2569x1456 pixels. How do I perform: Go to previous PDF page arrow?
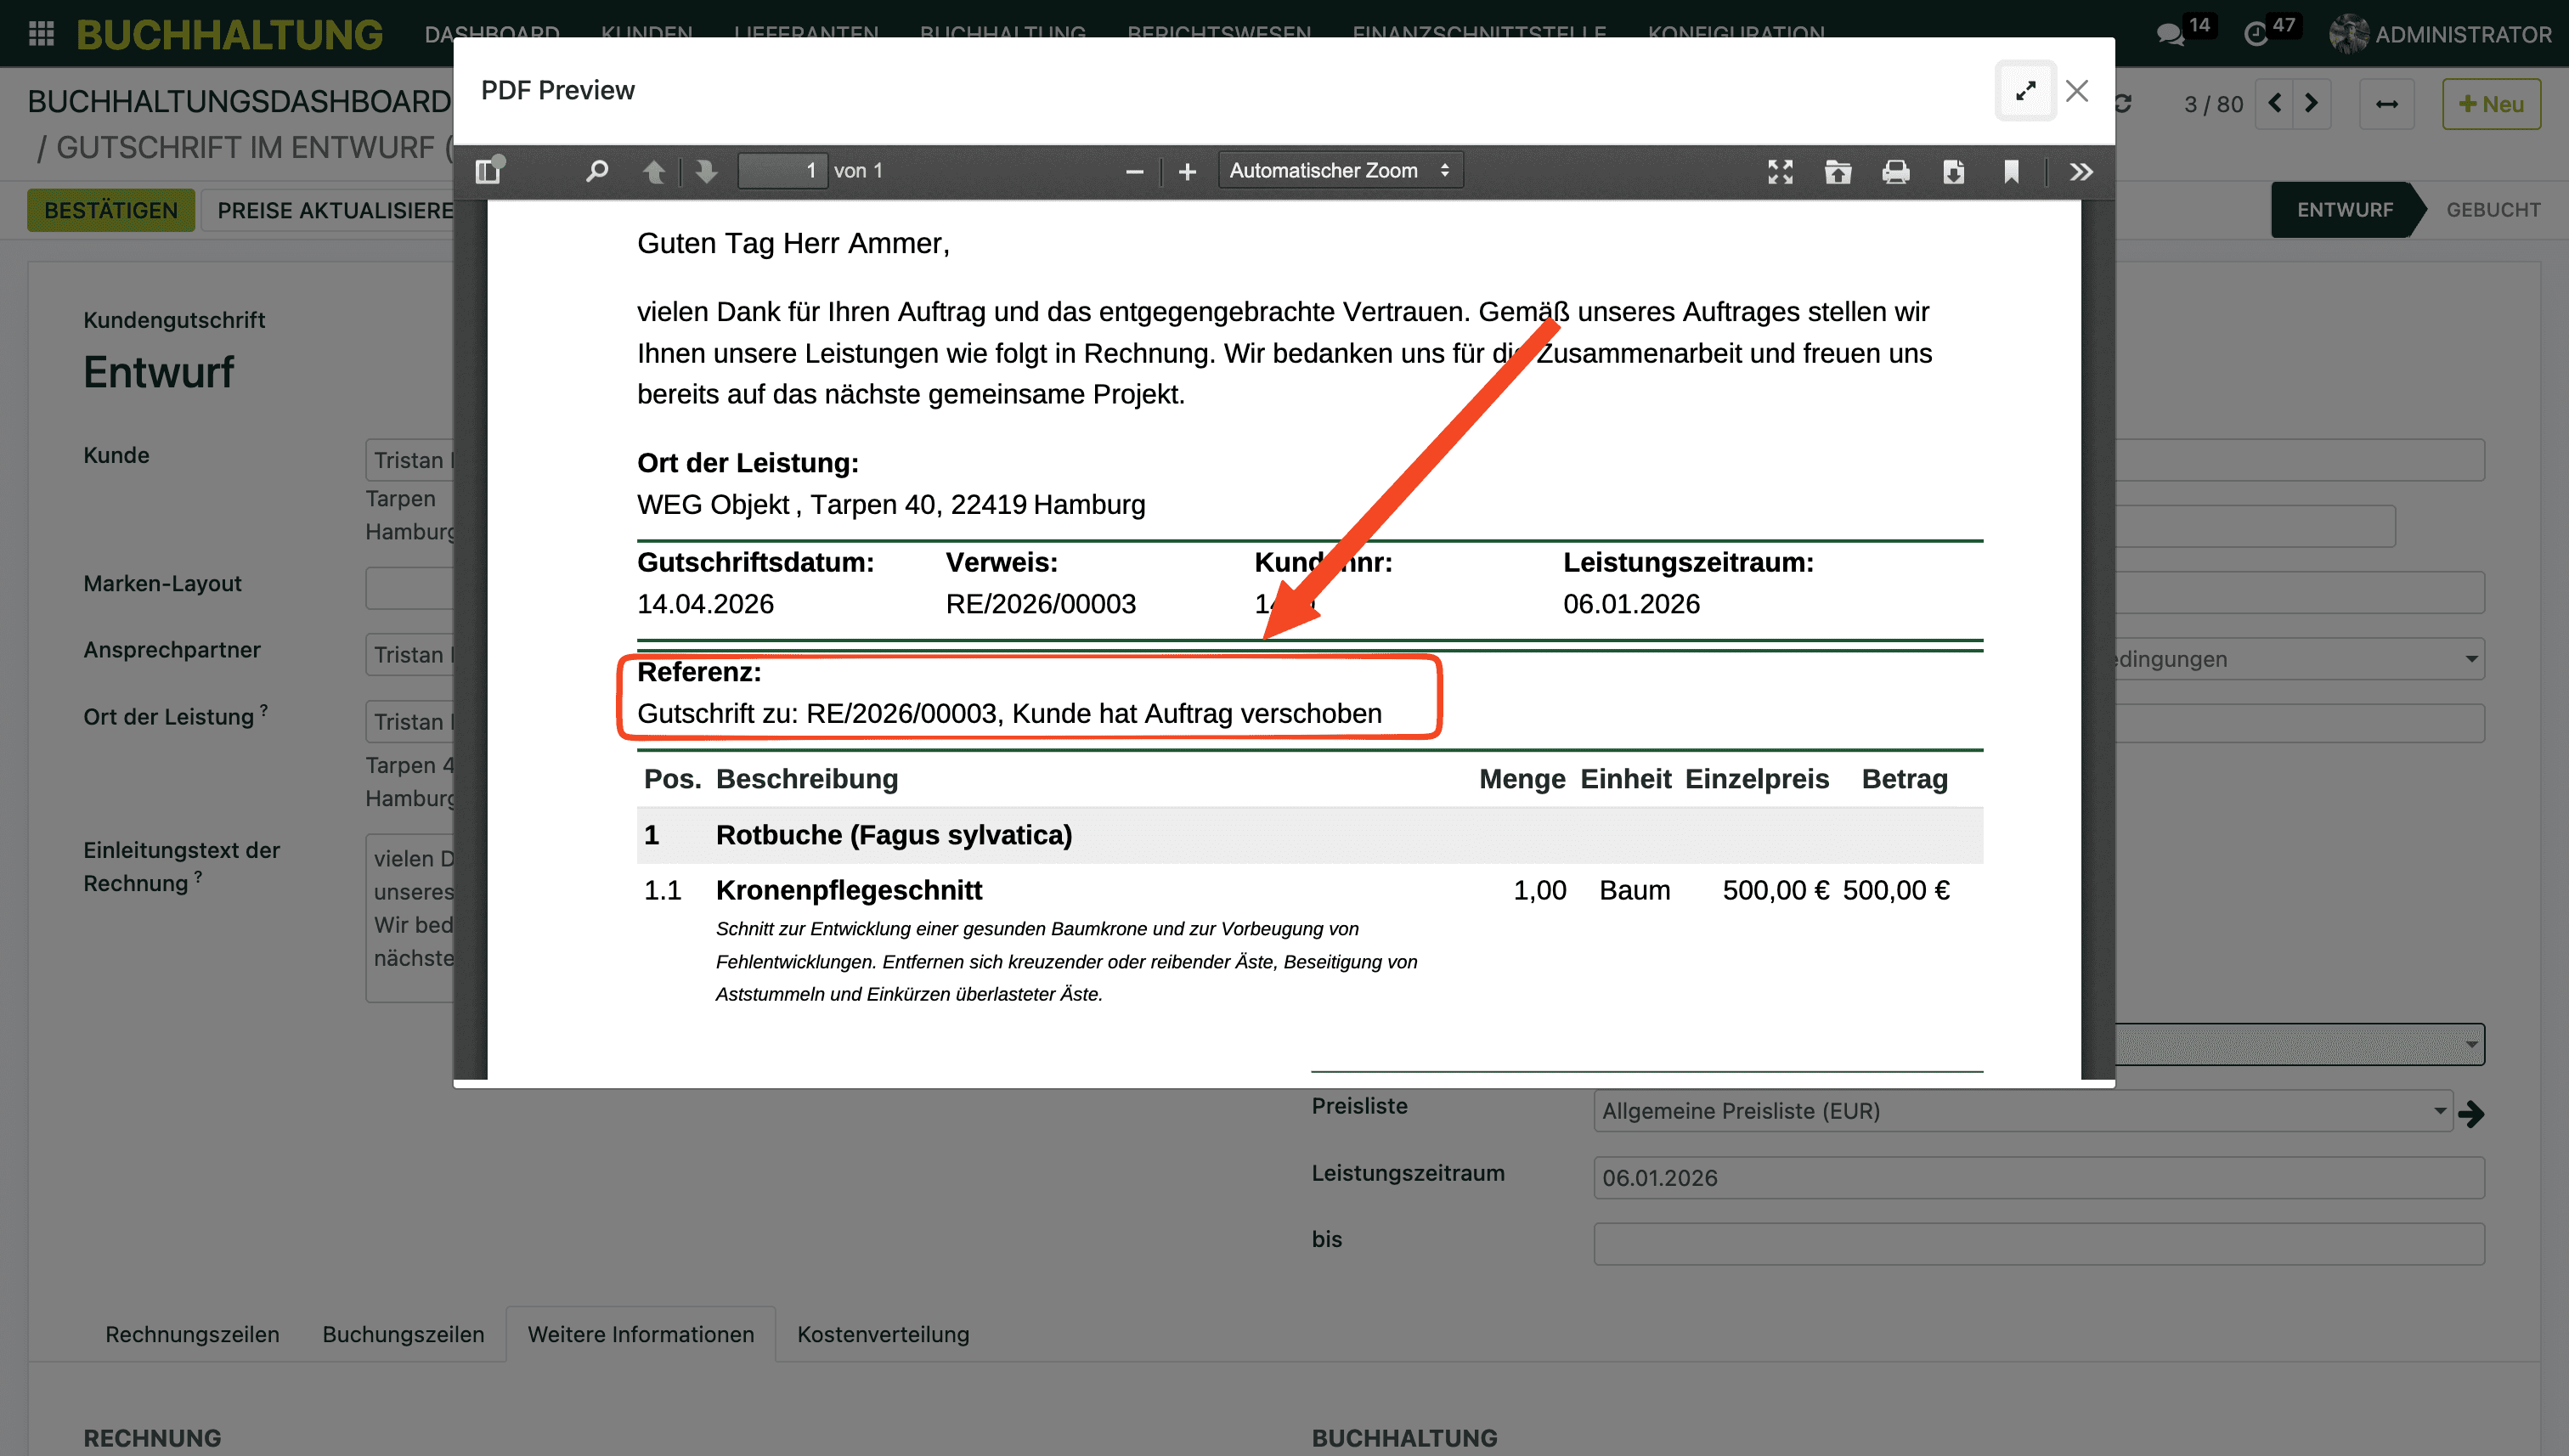pyautogui.click(x=654, y=171)
